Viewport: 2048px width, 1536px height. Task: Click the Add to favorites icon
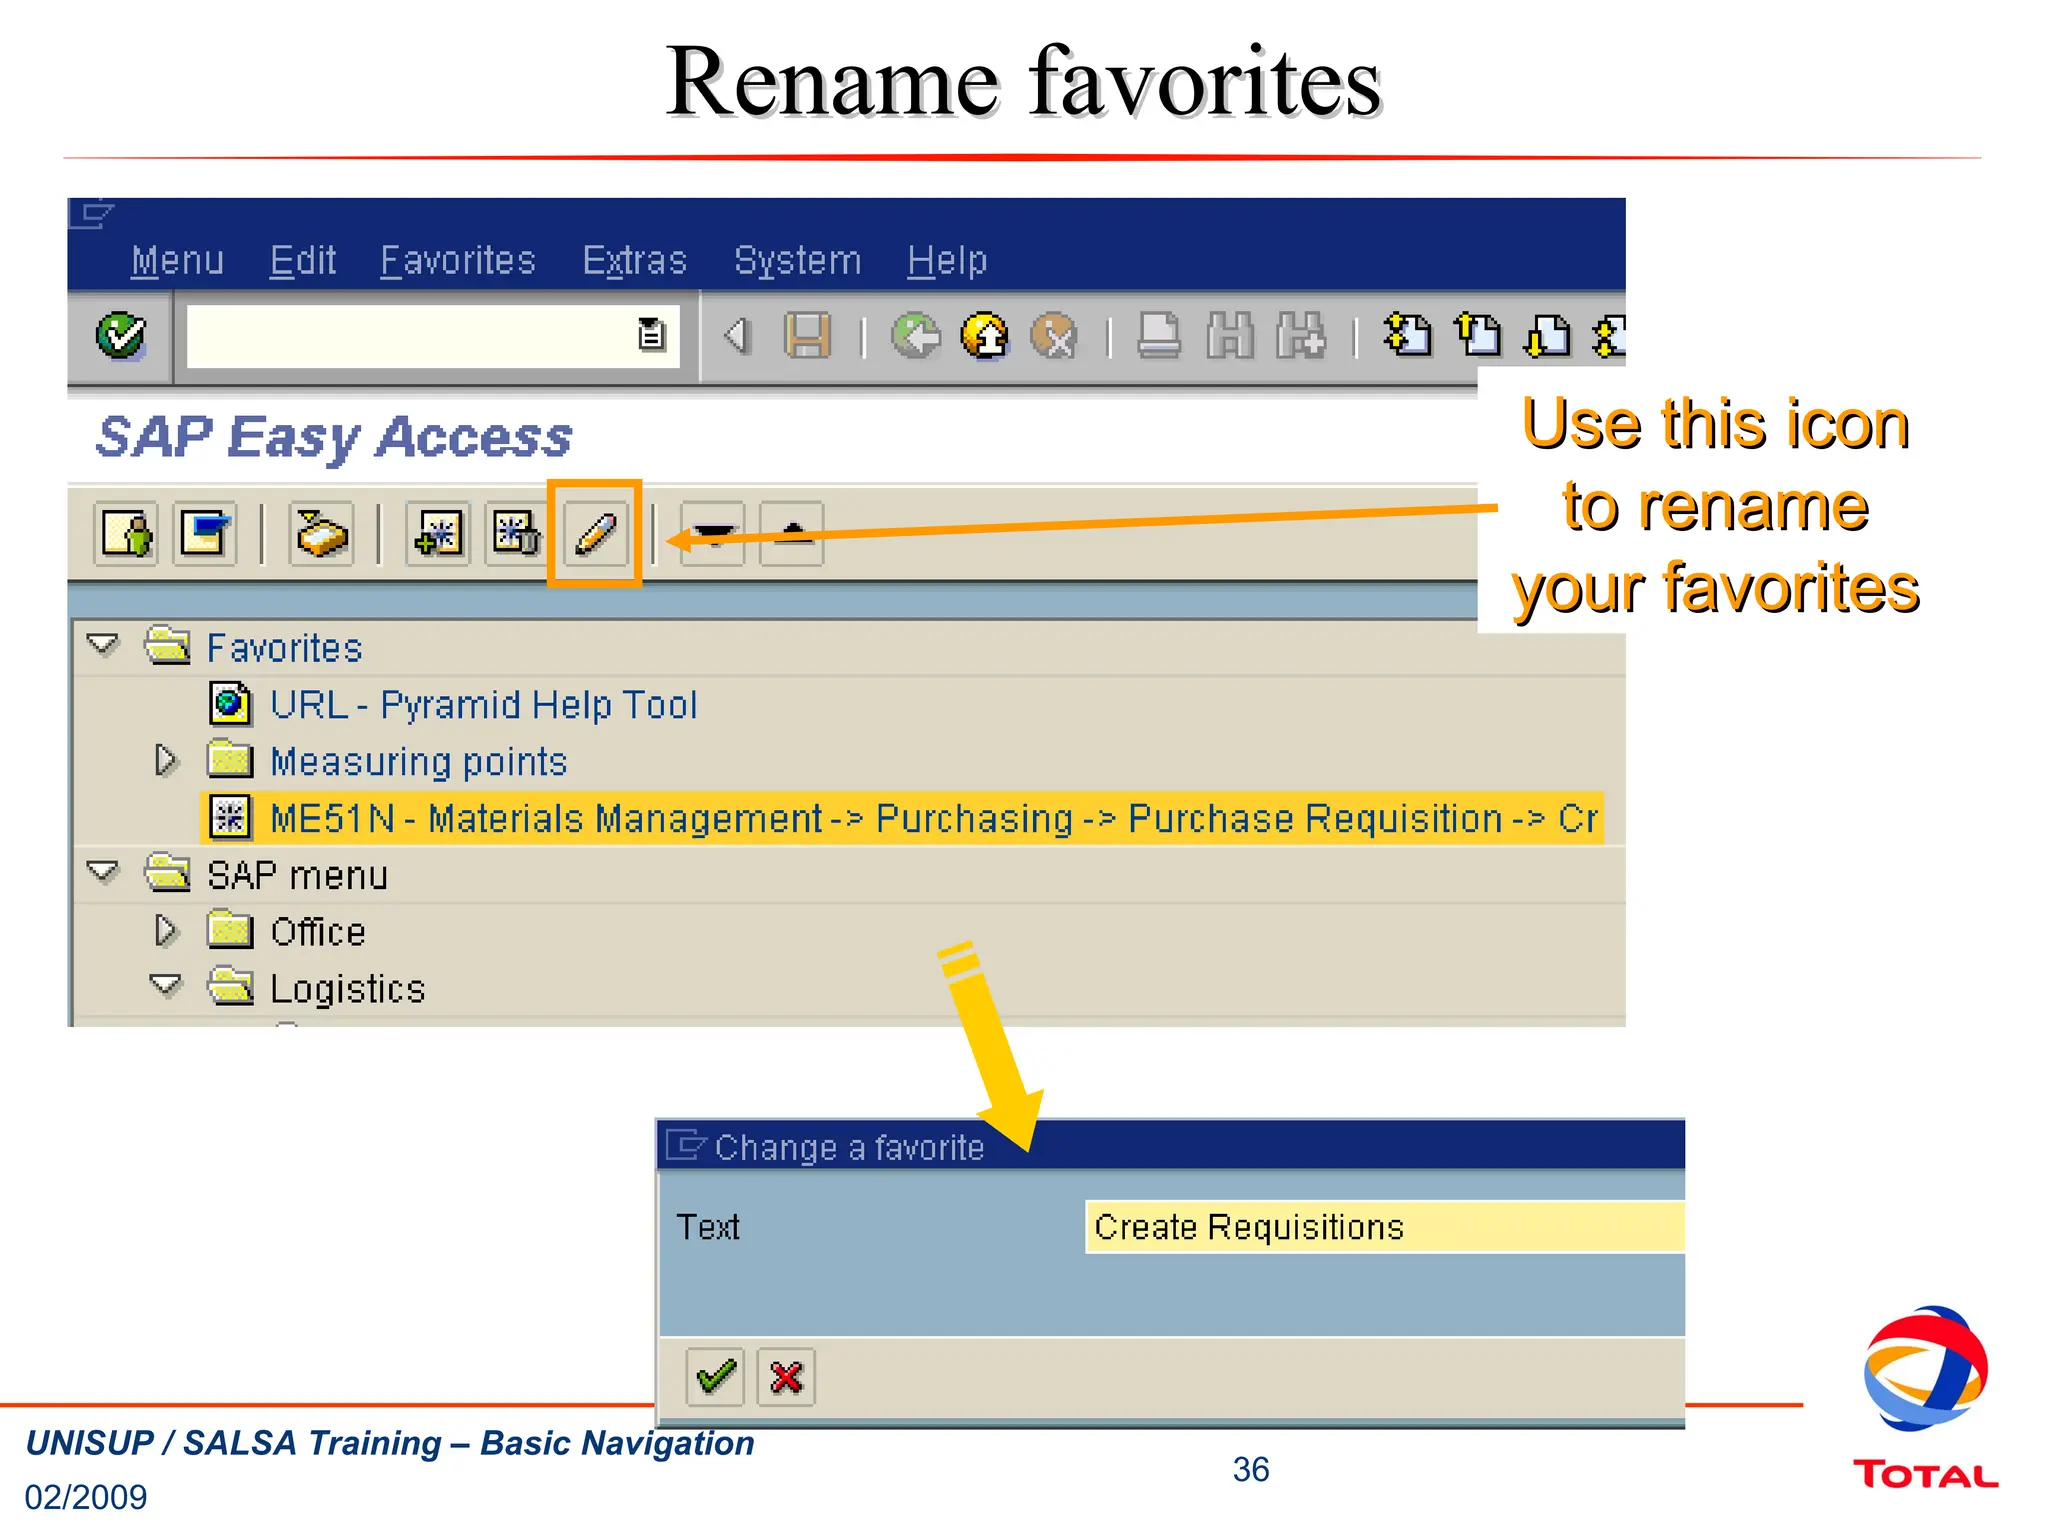pos(438,534)
